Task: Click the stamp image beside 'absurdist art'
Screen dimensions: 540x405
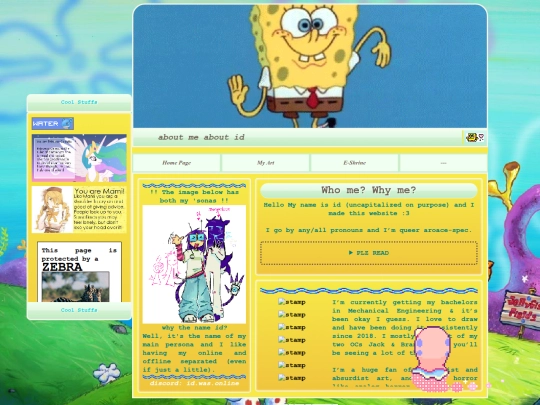Action: pos(292,378)
